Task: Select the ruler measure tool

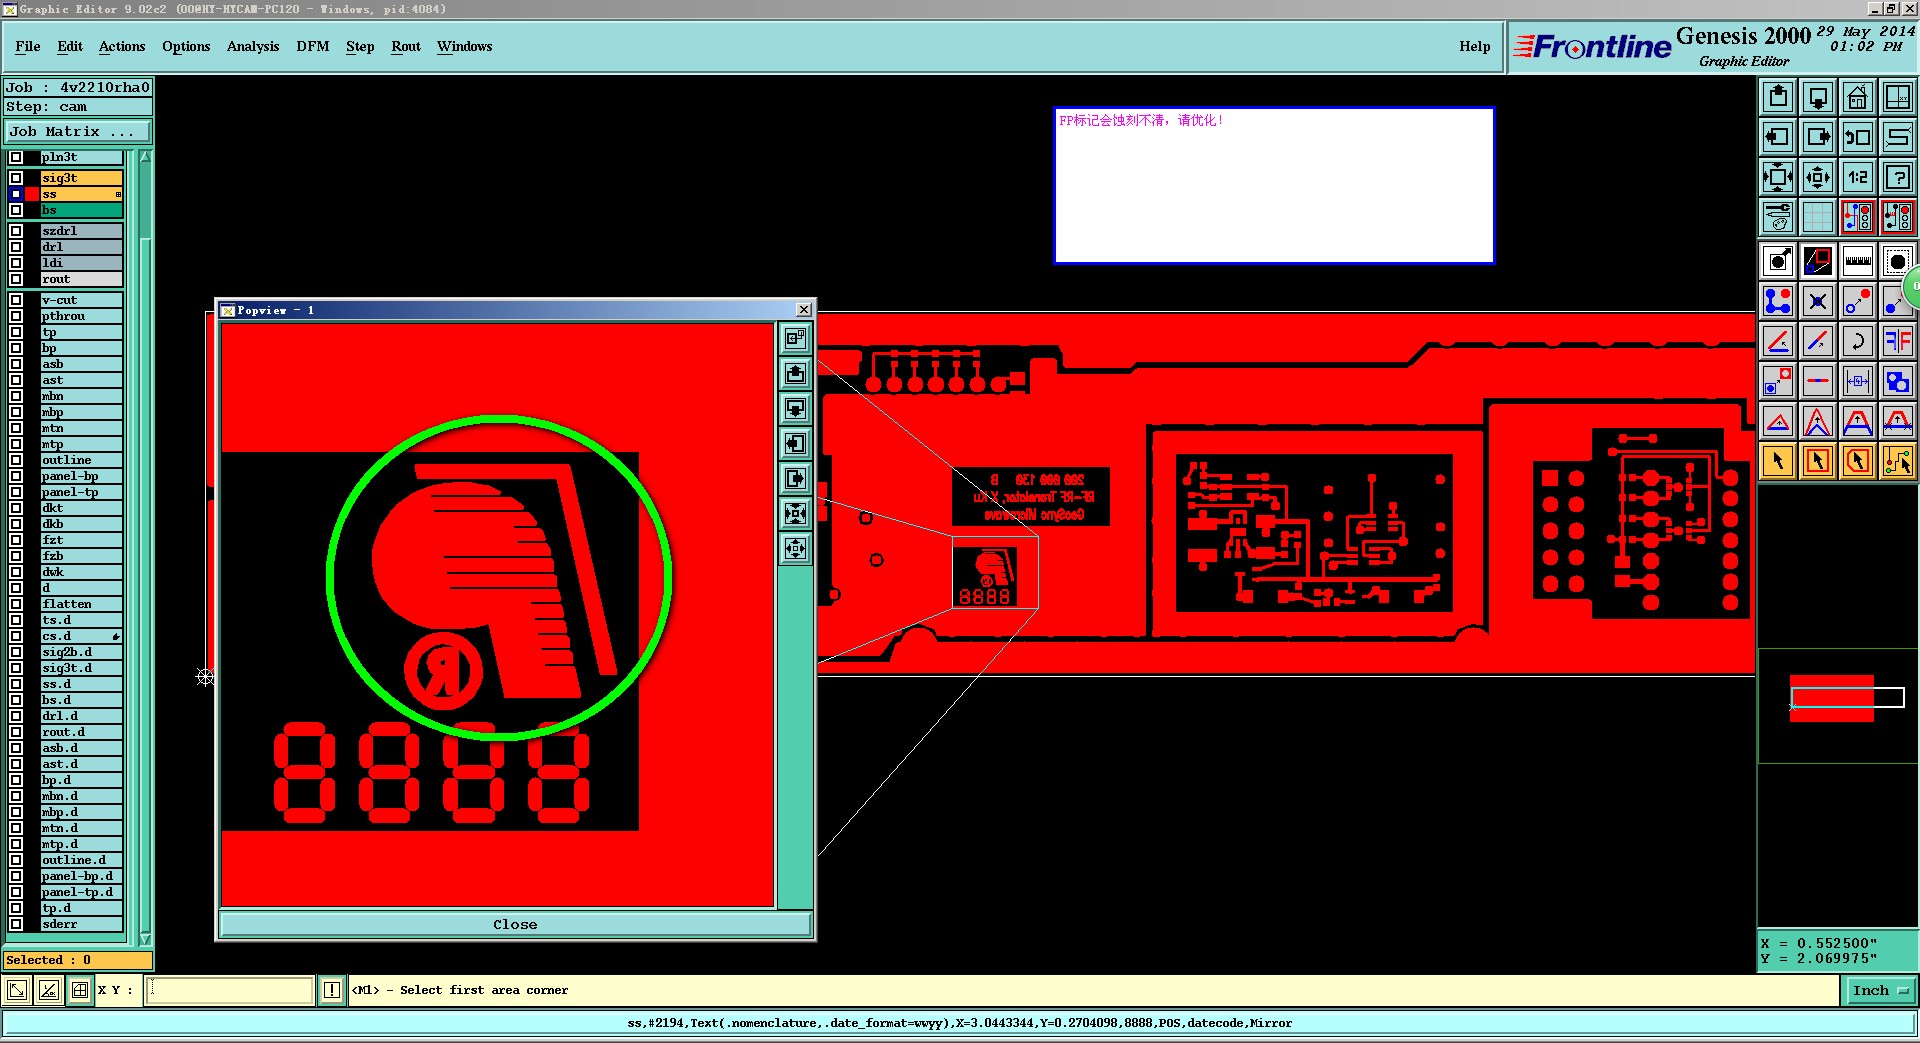Action: click(1858, 262)
